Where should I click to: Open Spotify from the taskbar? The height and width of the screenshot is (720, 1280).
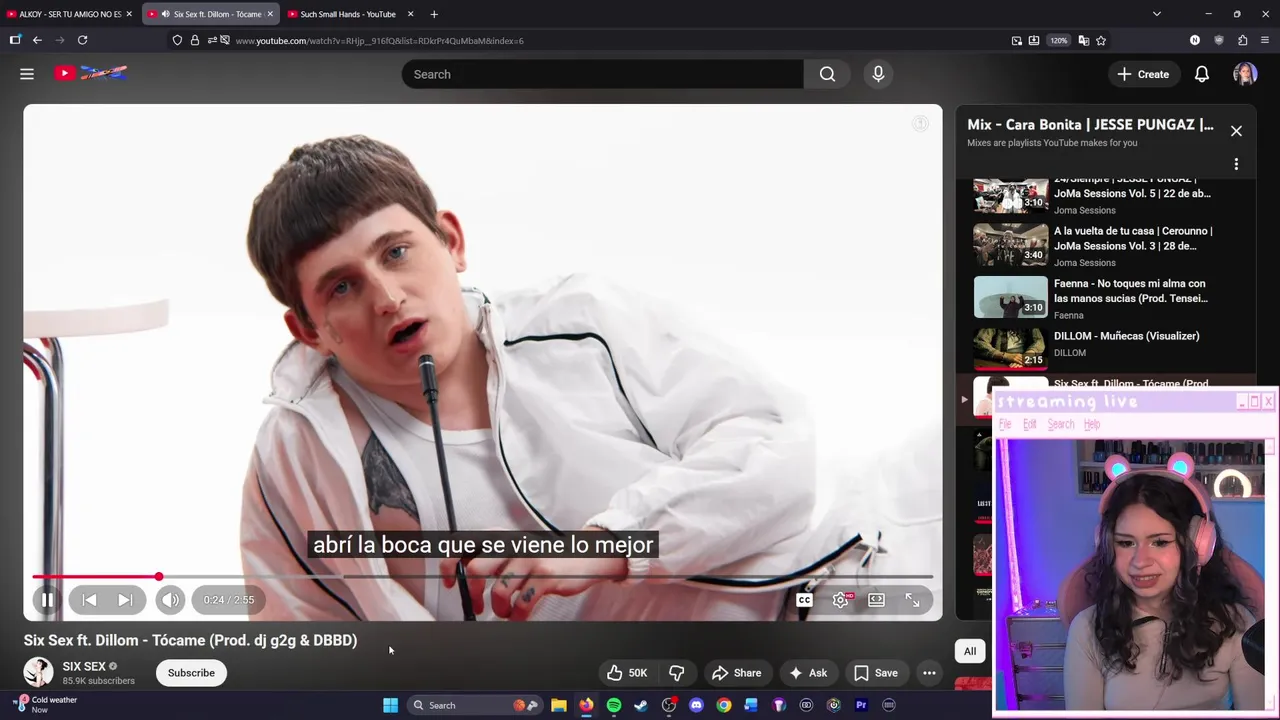coord(614,705)
